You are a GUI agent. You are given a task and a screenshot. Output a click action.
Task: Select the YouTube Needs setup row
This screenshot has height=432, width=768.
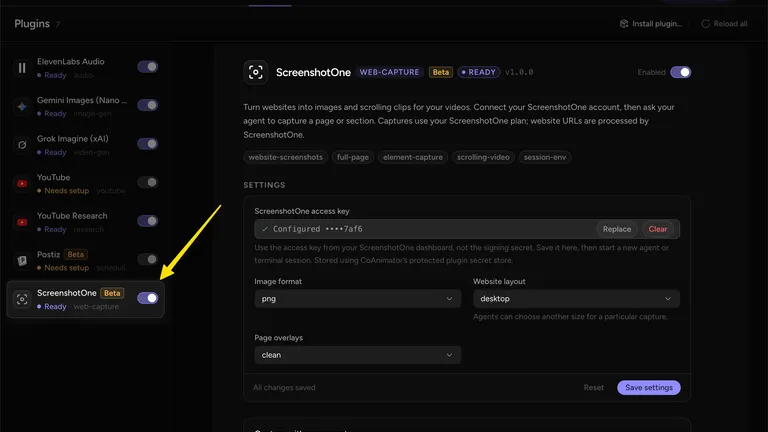pyautogui.click(x=86, y=184)
